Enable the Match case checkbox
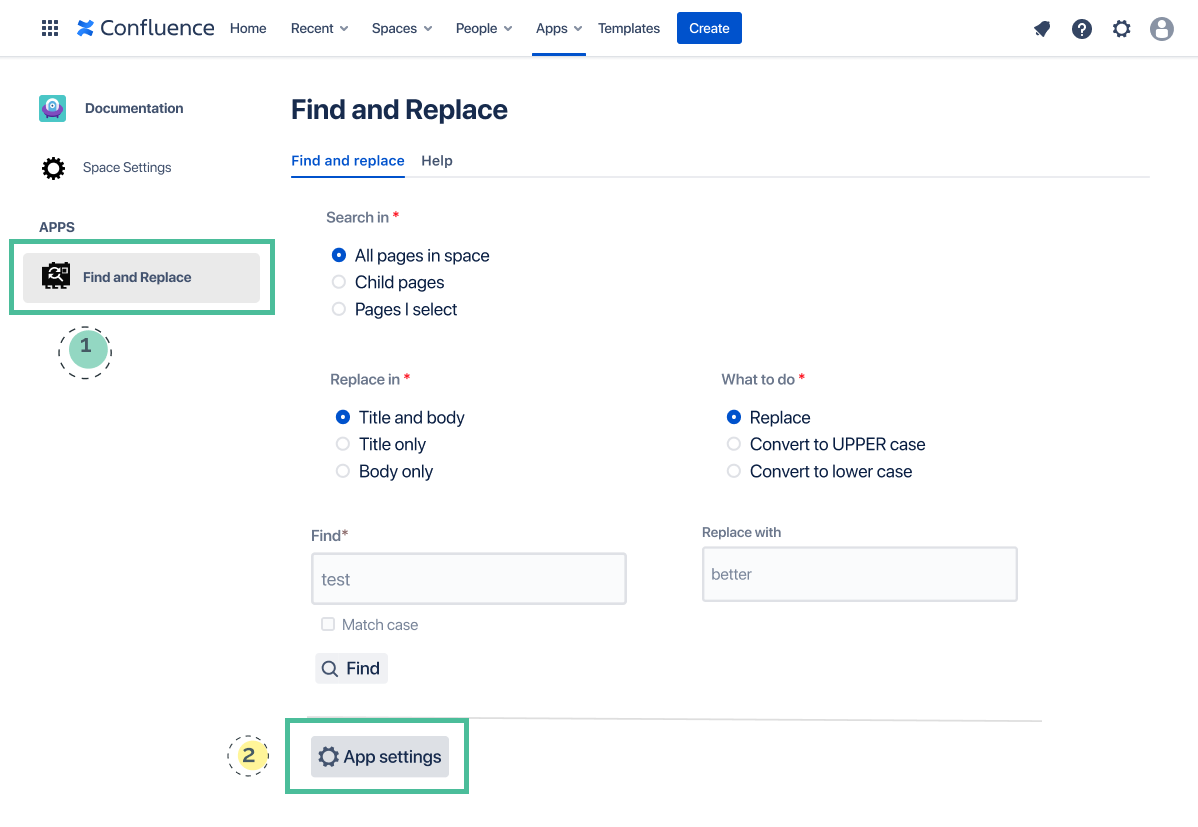The image size is (1198, 827). coord(328,624)
